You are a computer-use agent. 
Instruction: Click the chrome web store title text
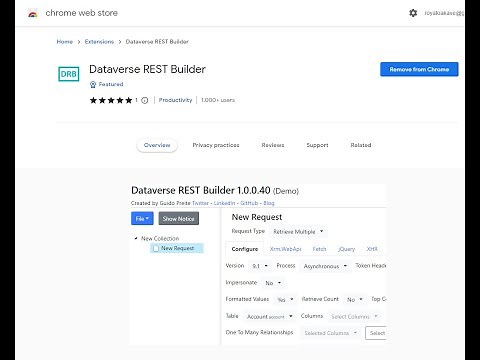point(82,13)
